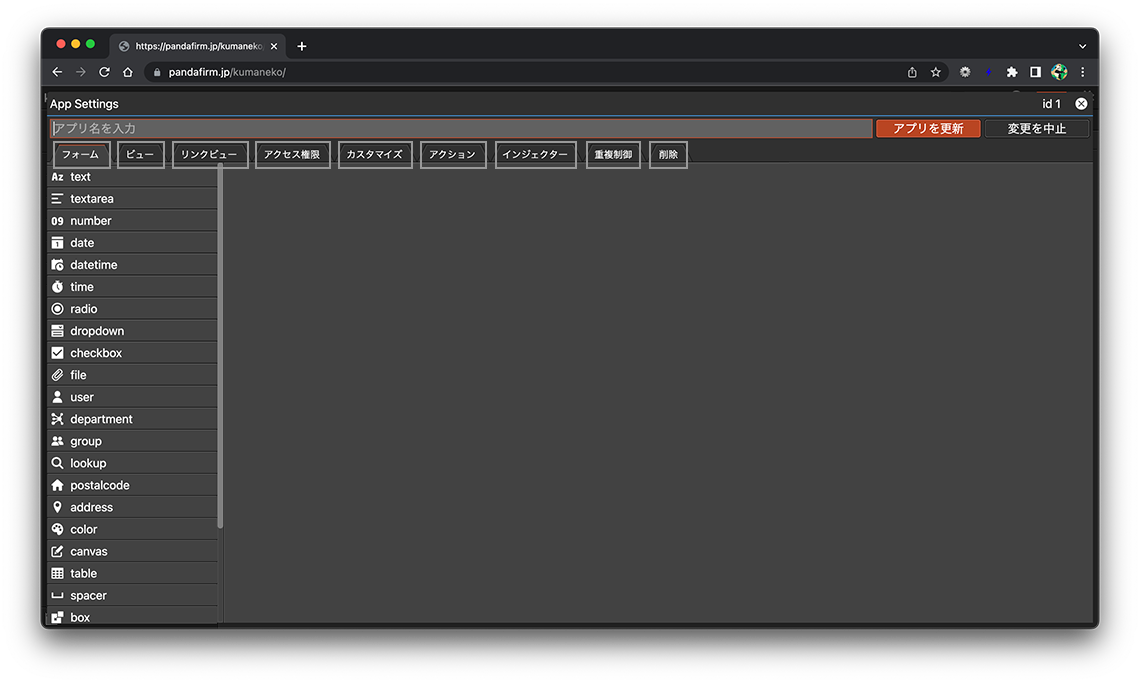This screenshot has width=1140, height=683.
Task: Click the lookup magnifier icon
Action: (x=57, y=463)
